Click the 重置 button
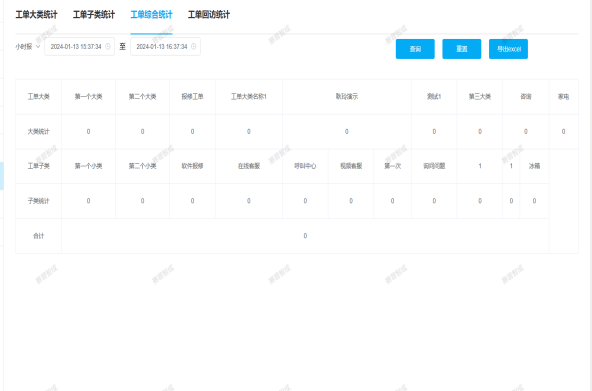This screenshot has width=592, height=391. (x=462, y=49)
